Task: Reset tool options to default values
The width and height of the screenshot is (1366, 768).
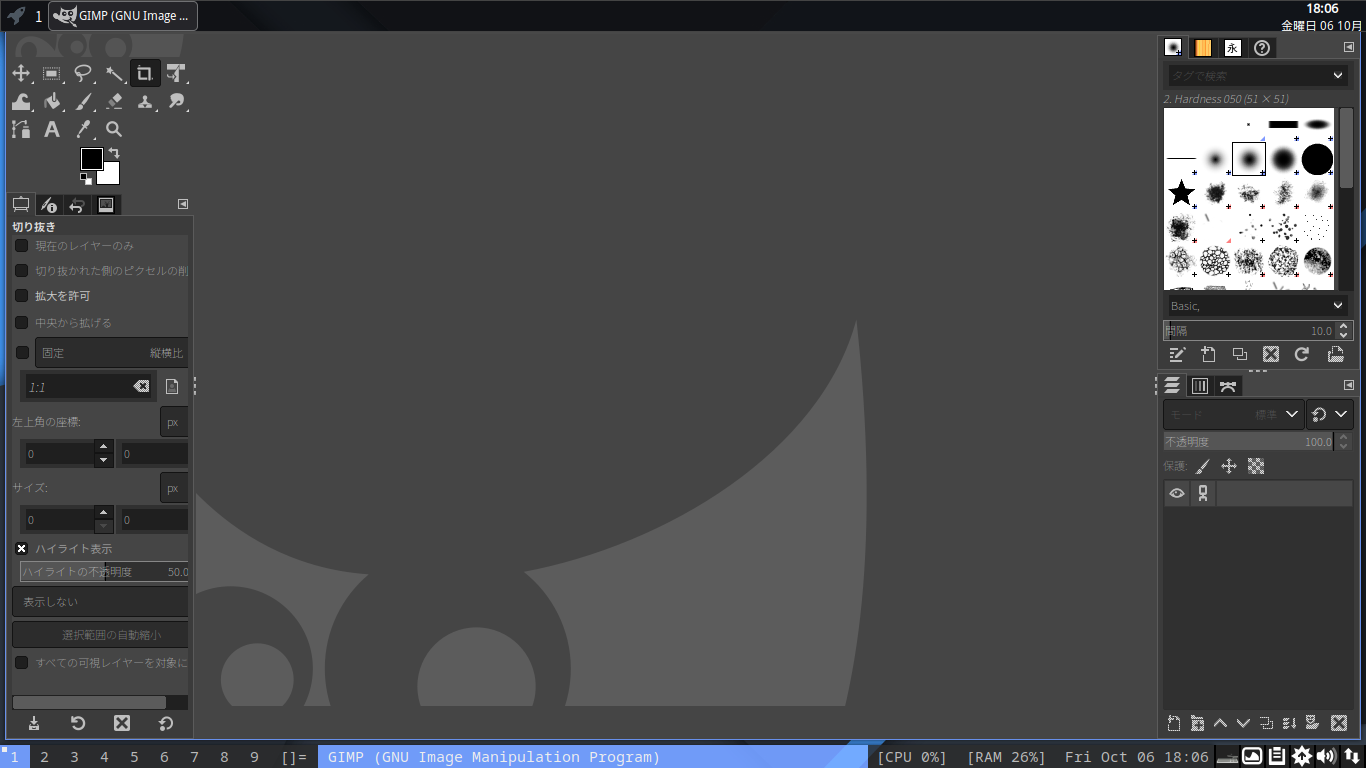Action: click(x=166, y=723)
